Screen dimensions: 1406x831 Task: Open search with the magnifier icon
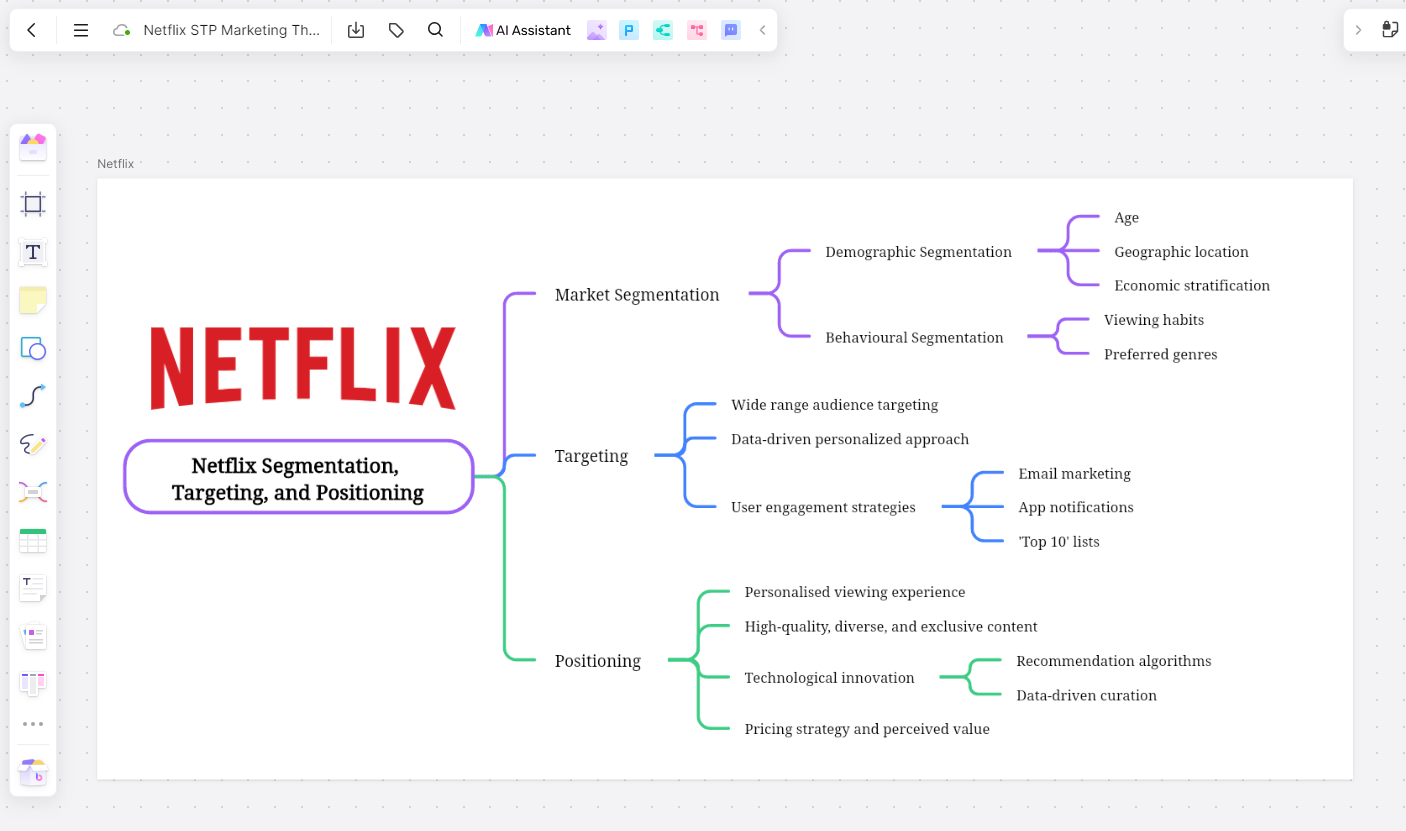pyautogui.click(x=435, y=30)
